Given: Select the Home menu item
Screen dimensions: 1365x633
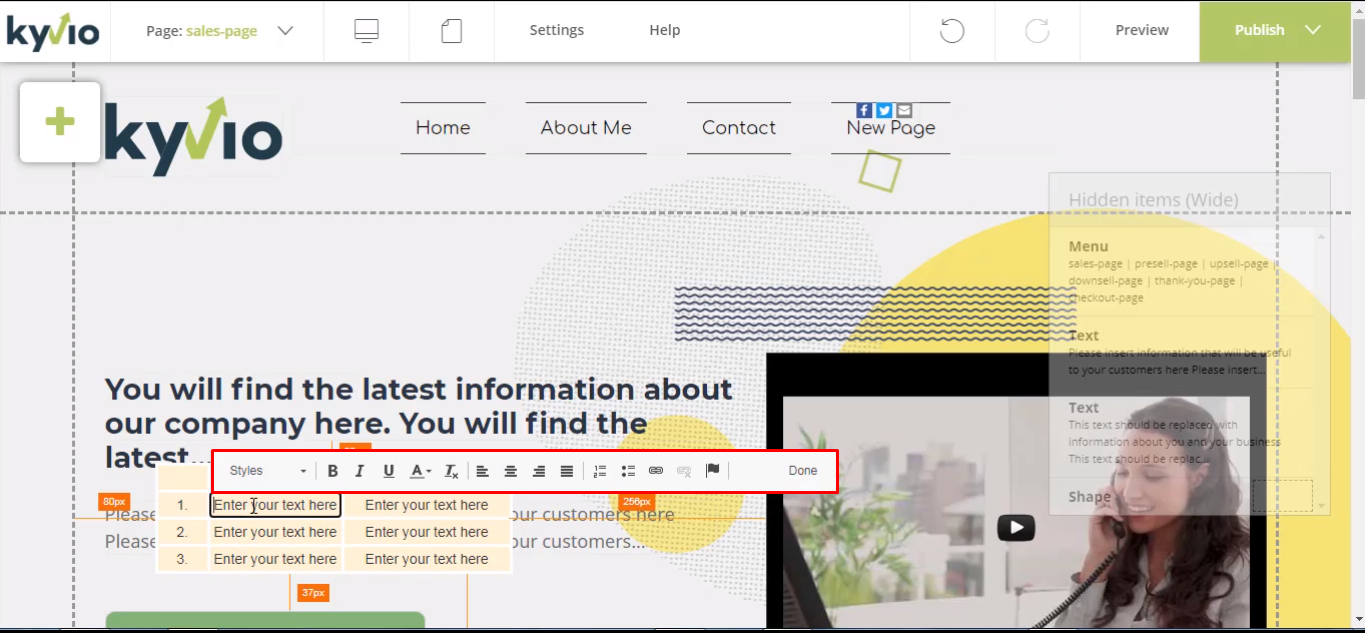Looking at the screenshot, I should point(443,128).
